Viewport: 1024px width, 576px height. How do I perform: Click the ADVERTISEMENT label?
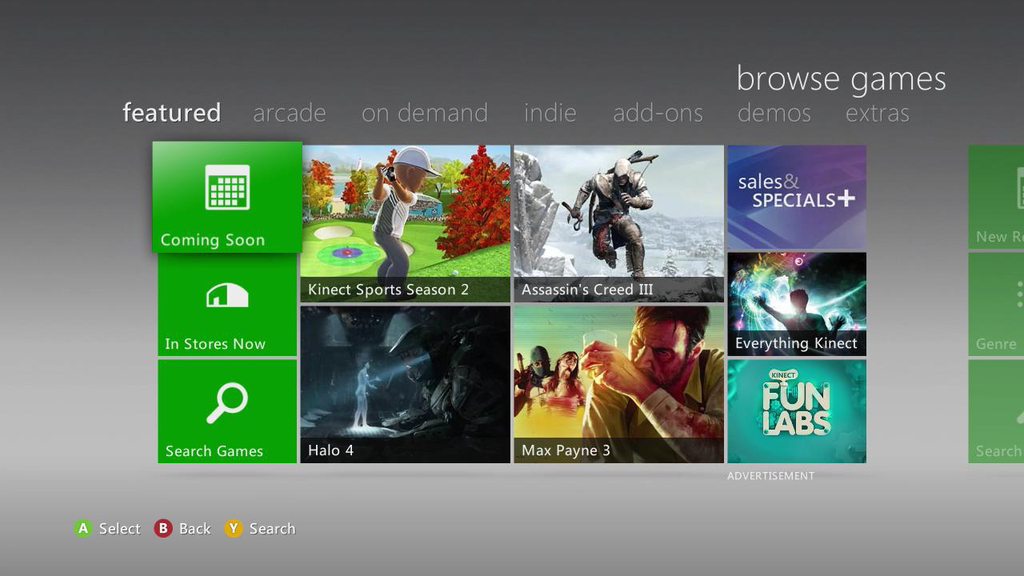click(771, 476)
